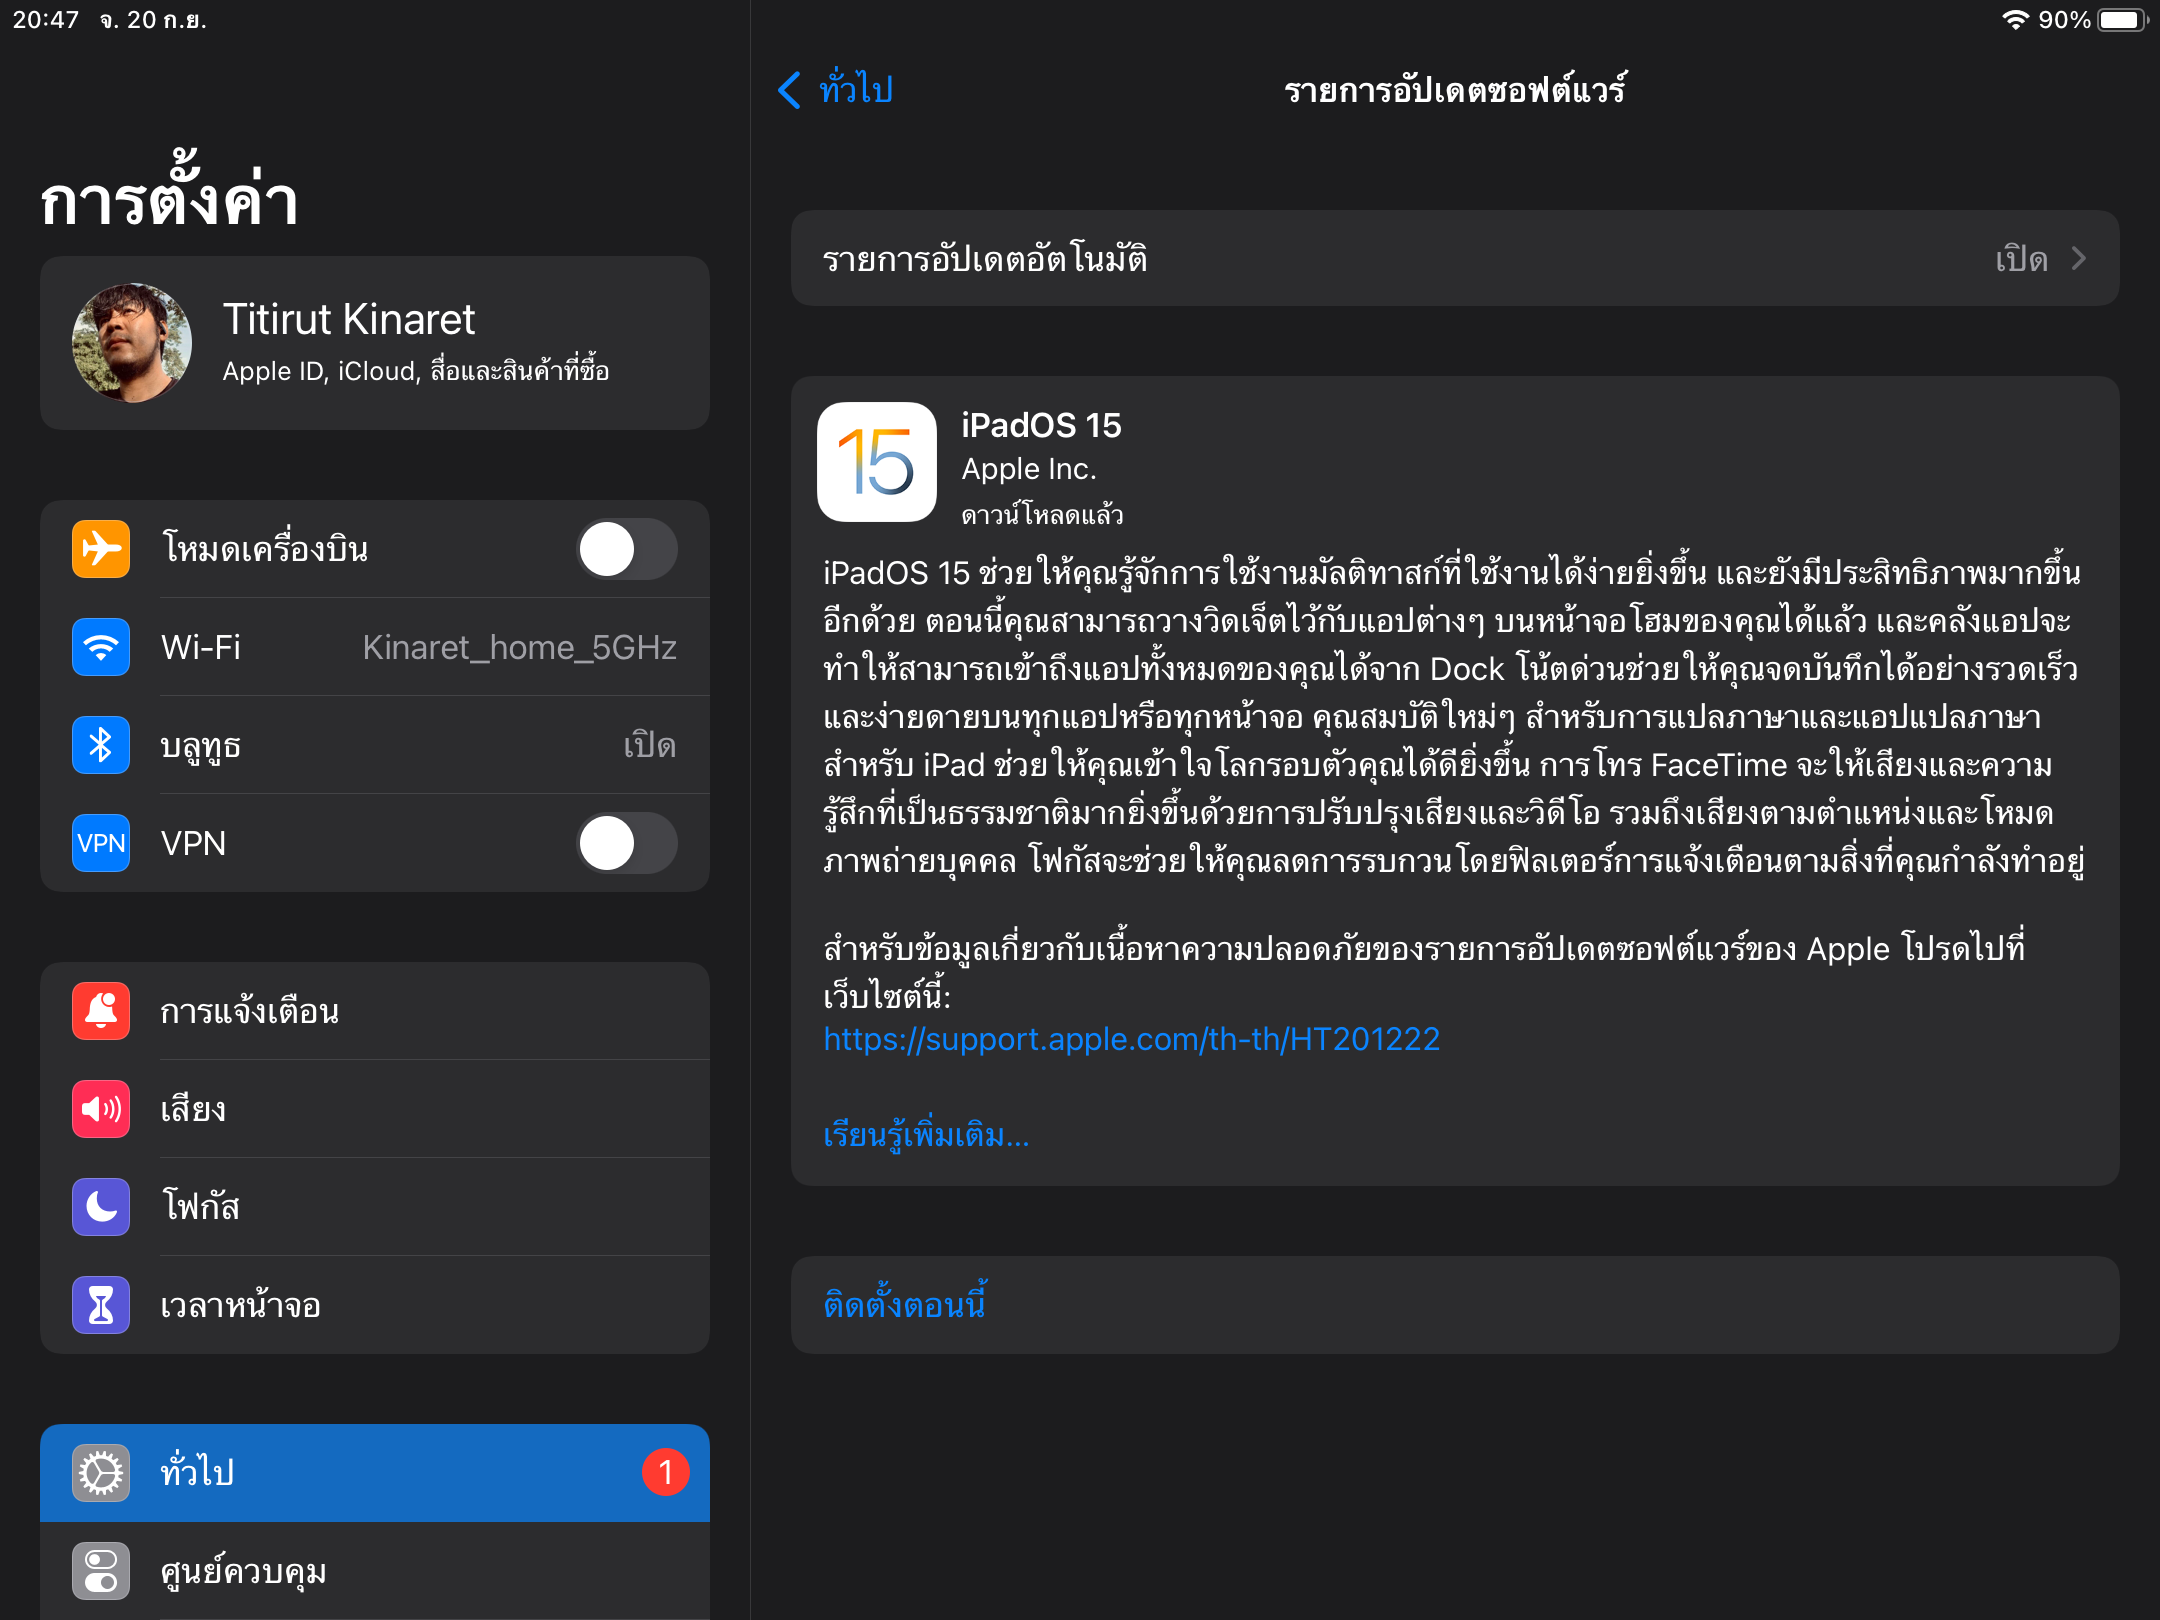The width and height of the screenshot is (2160, 1620).
Task: Enable the VPN switch
Action: [x=626, y=843]
